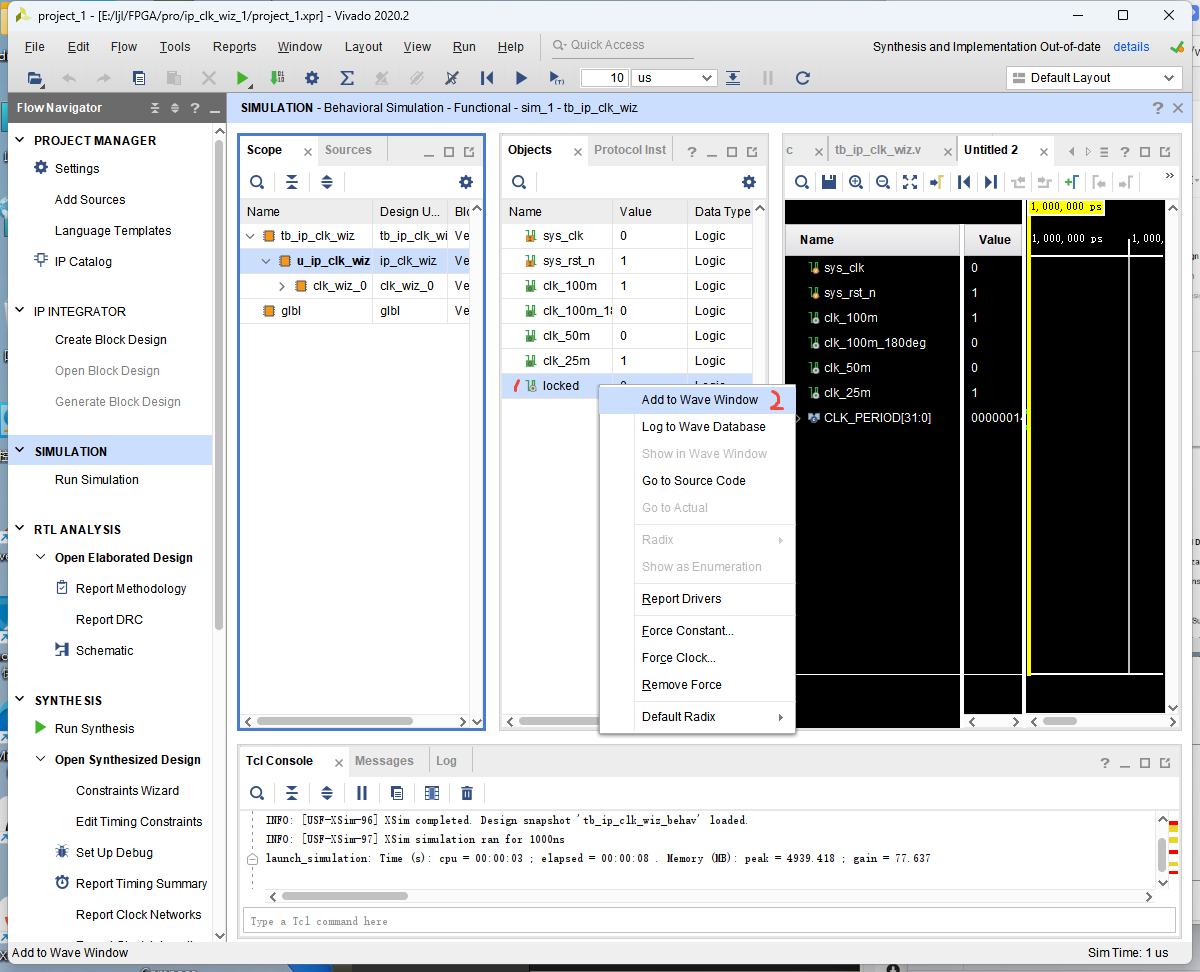The height and width of the screenshot is (972, 1200).
Task: Click the Tcl command input field
Action: pyautogui.click(x=709, y=921)
